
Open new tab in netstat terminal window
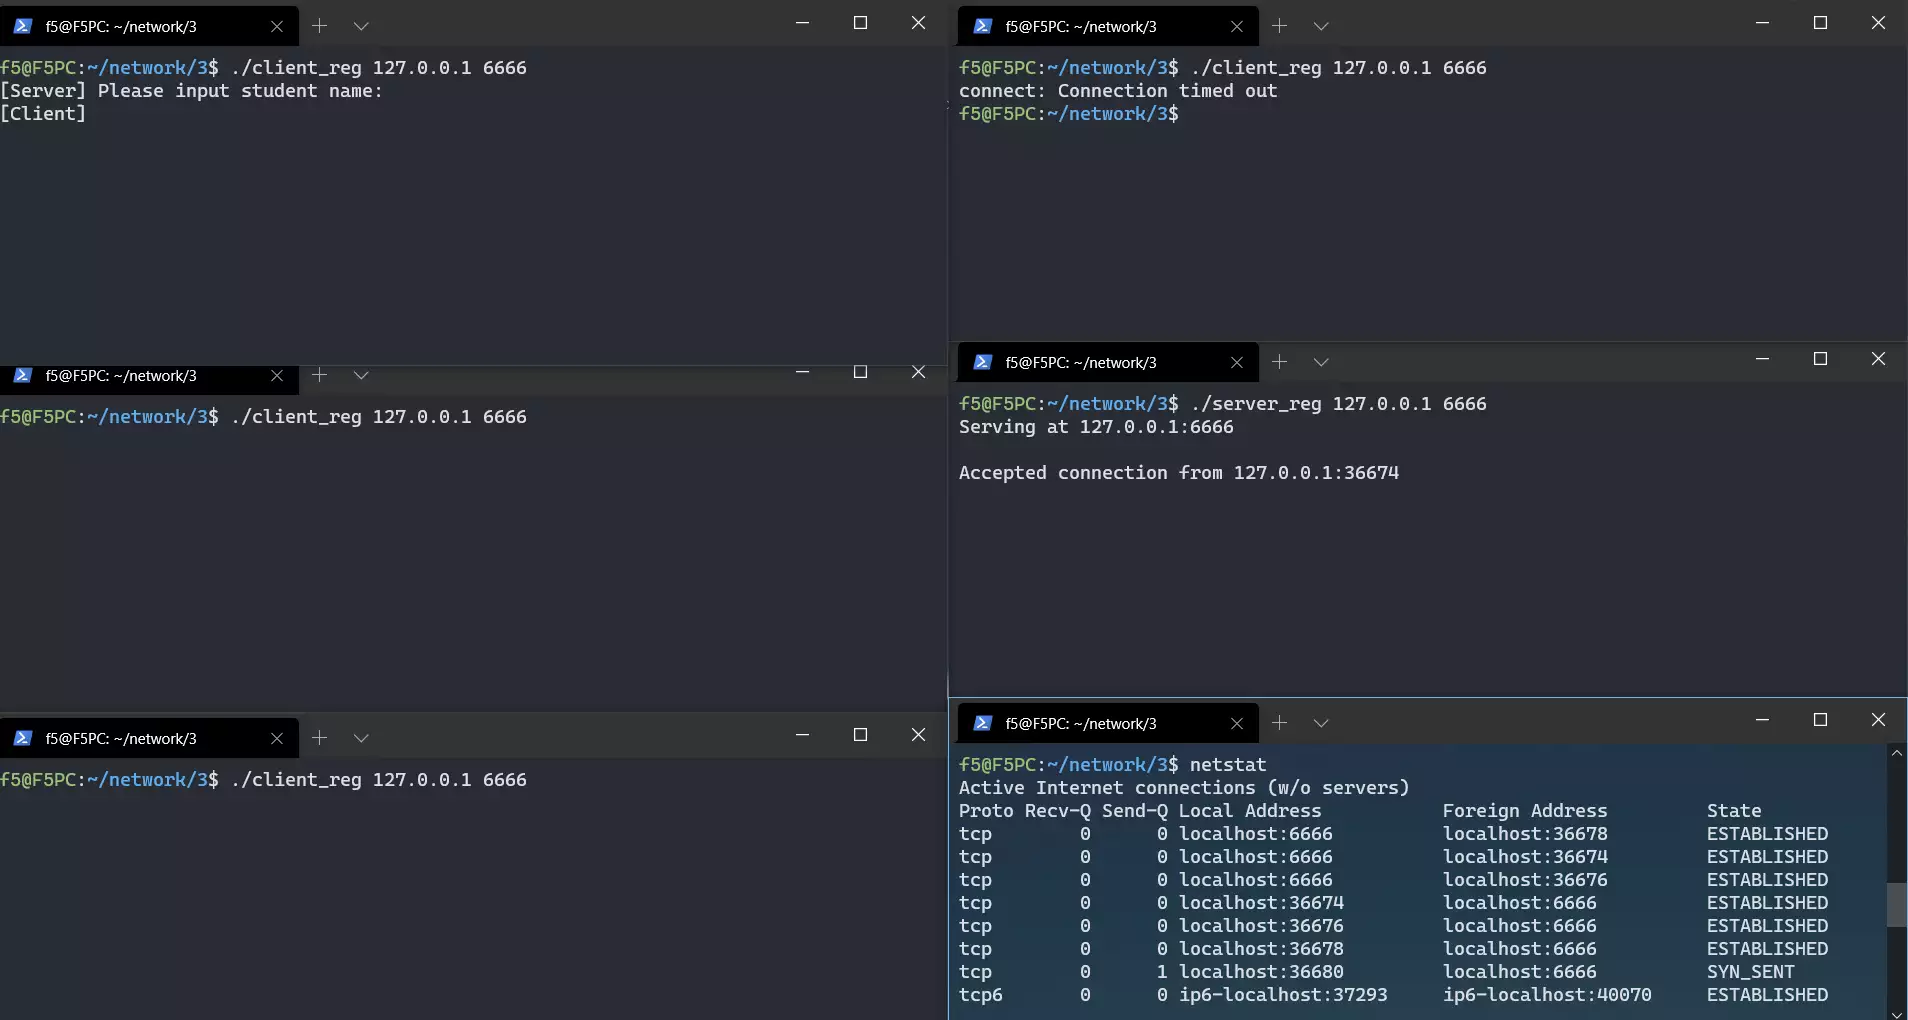(1279, 723)
